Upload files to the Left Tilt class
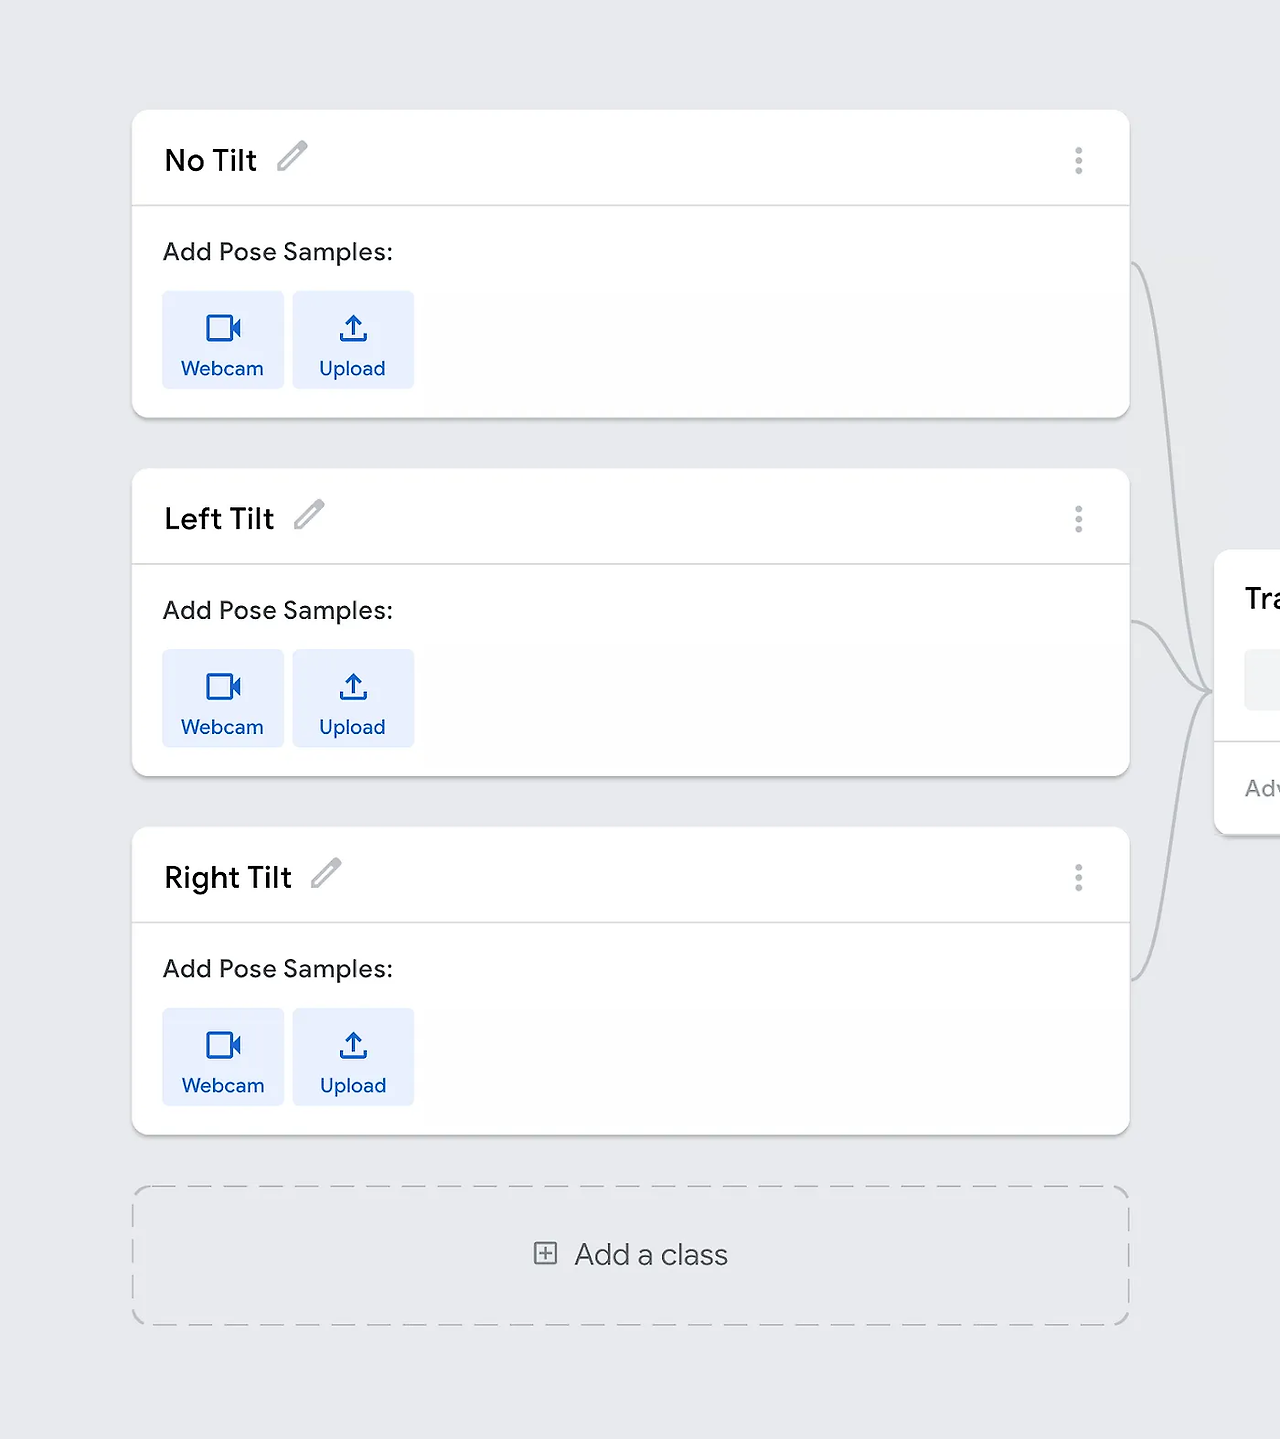Image resolution: width=1280 pixels, height=1439 pixels. click(353, 698)
